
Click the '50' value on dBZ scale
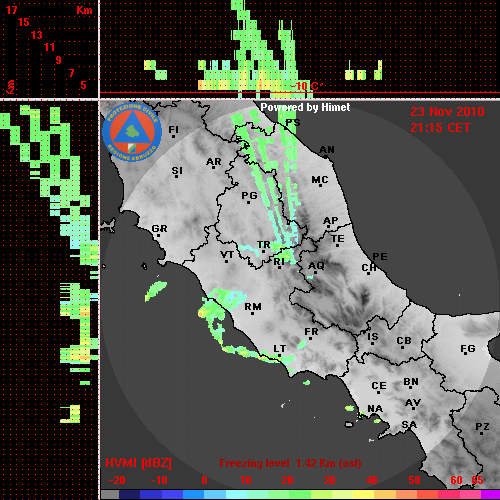point(414,480)
